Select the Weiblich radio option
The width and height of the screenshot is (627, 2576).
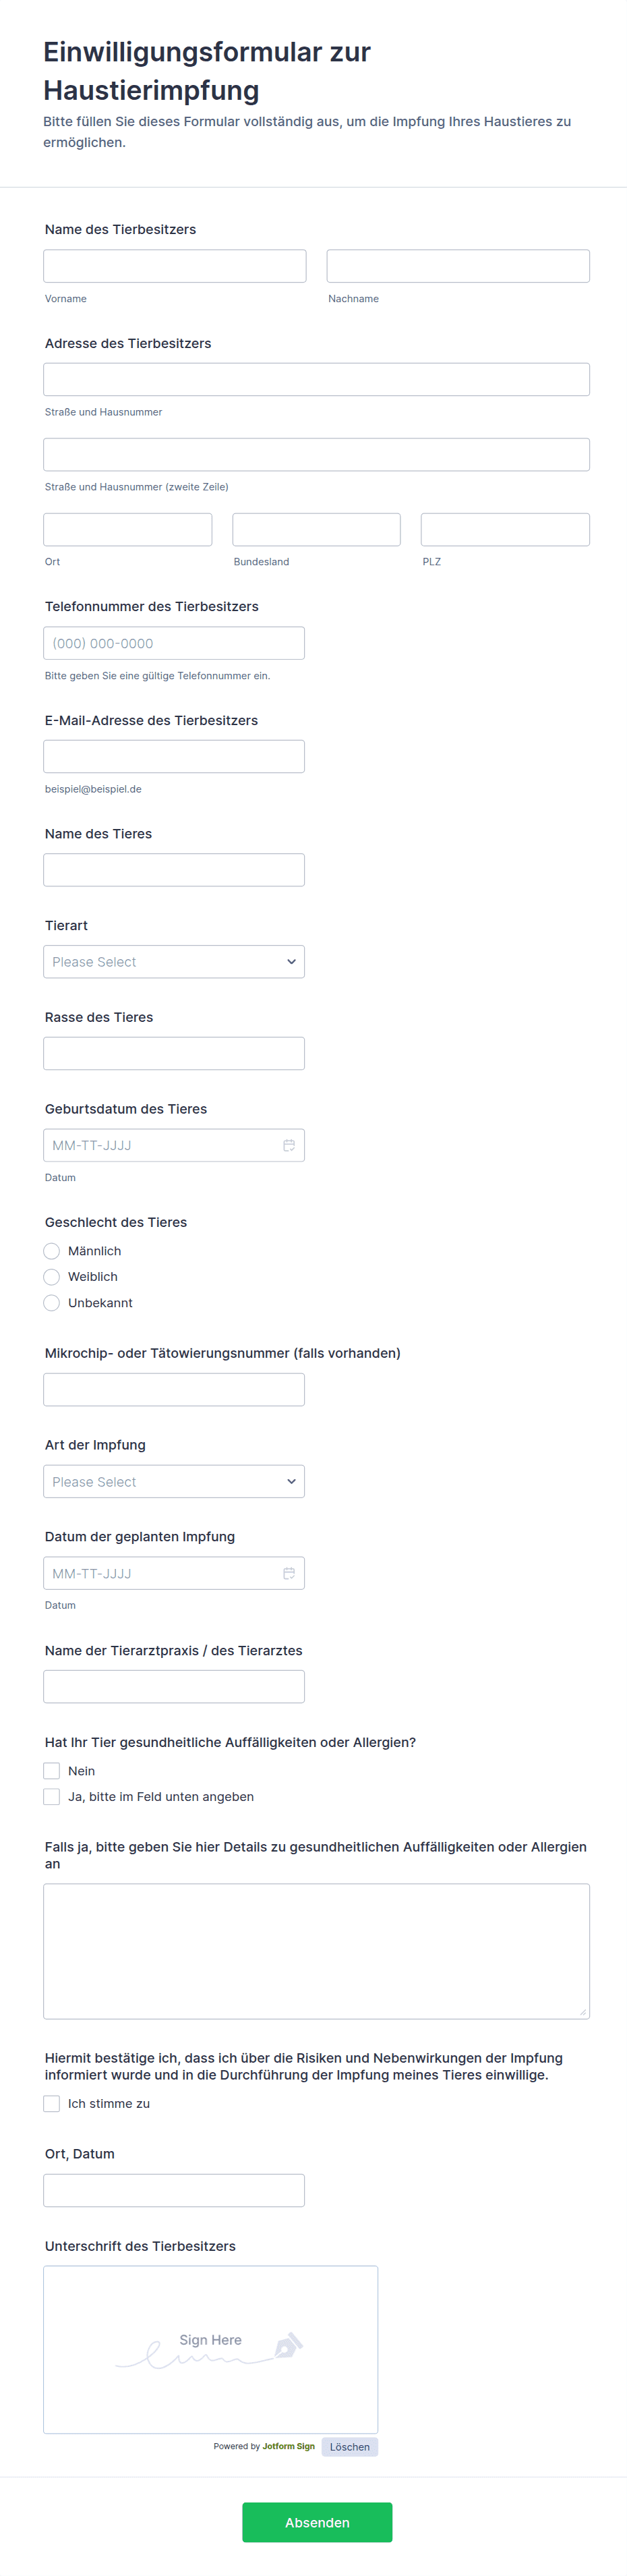coord(52,1277)
